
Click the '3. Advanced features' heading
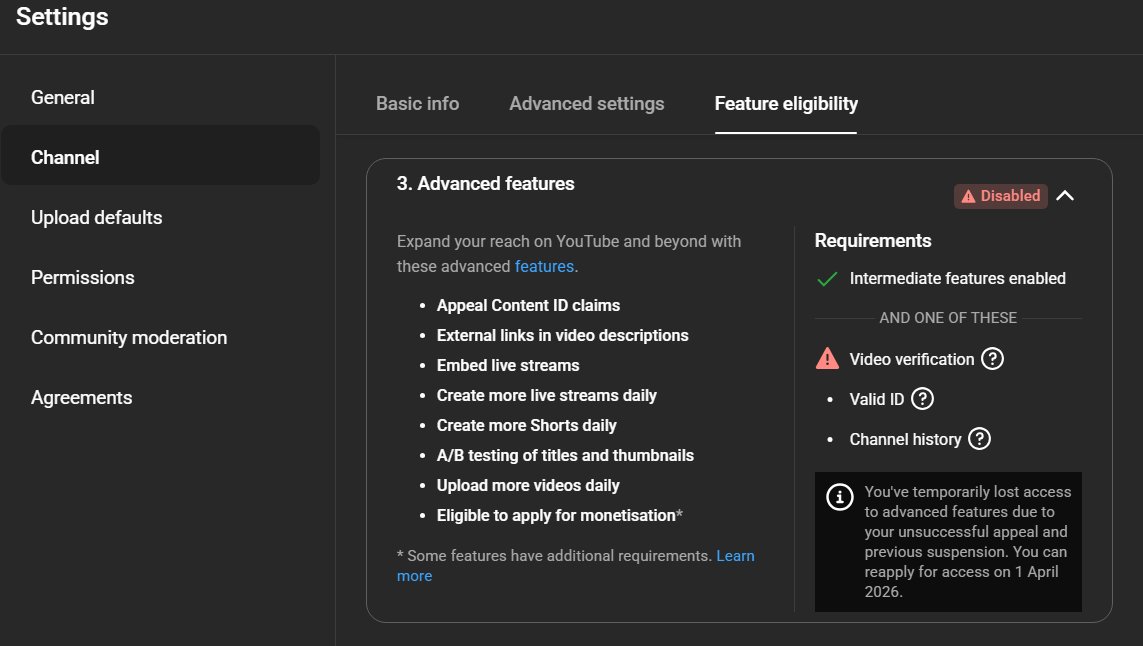pyautogui.click(x=485, y=184)
